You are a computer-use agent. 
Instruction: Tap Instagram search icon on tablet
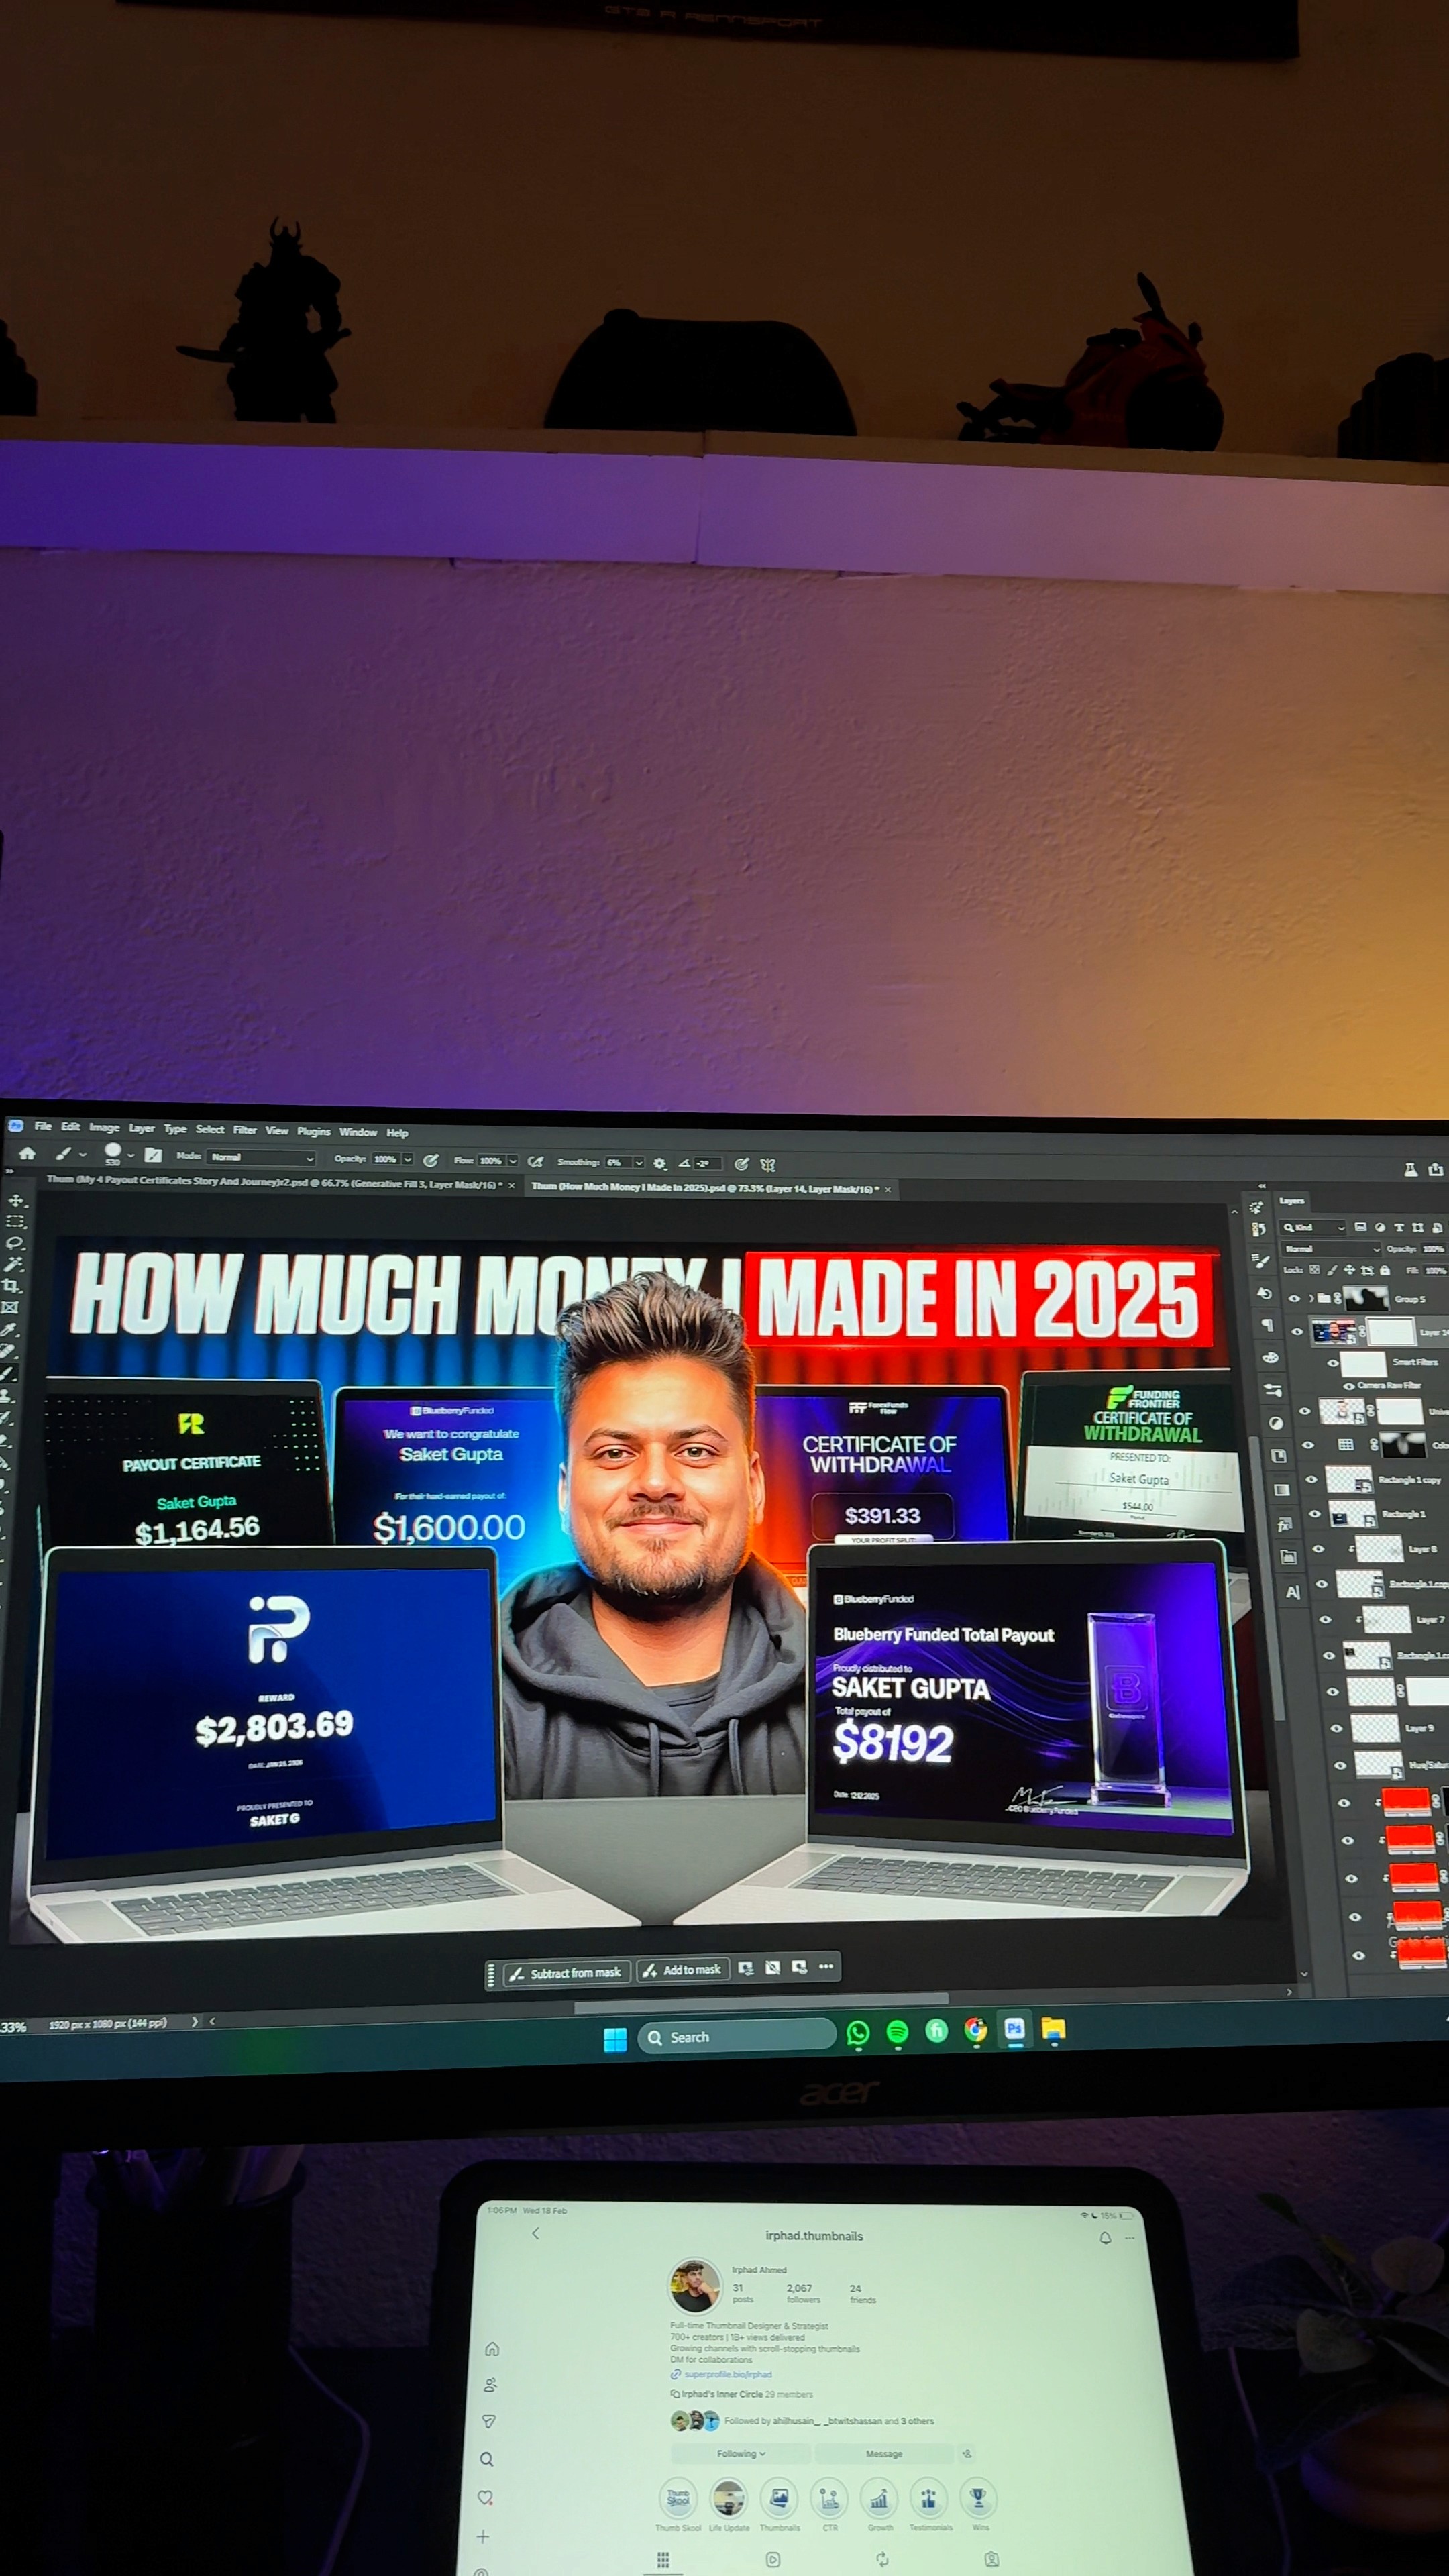point(487,2459)
